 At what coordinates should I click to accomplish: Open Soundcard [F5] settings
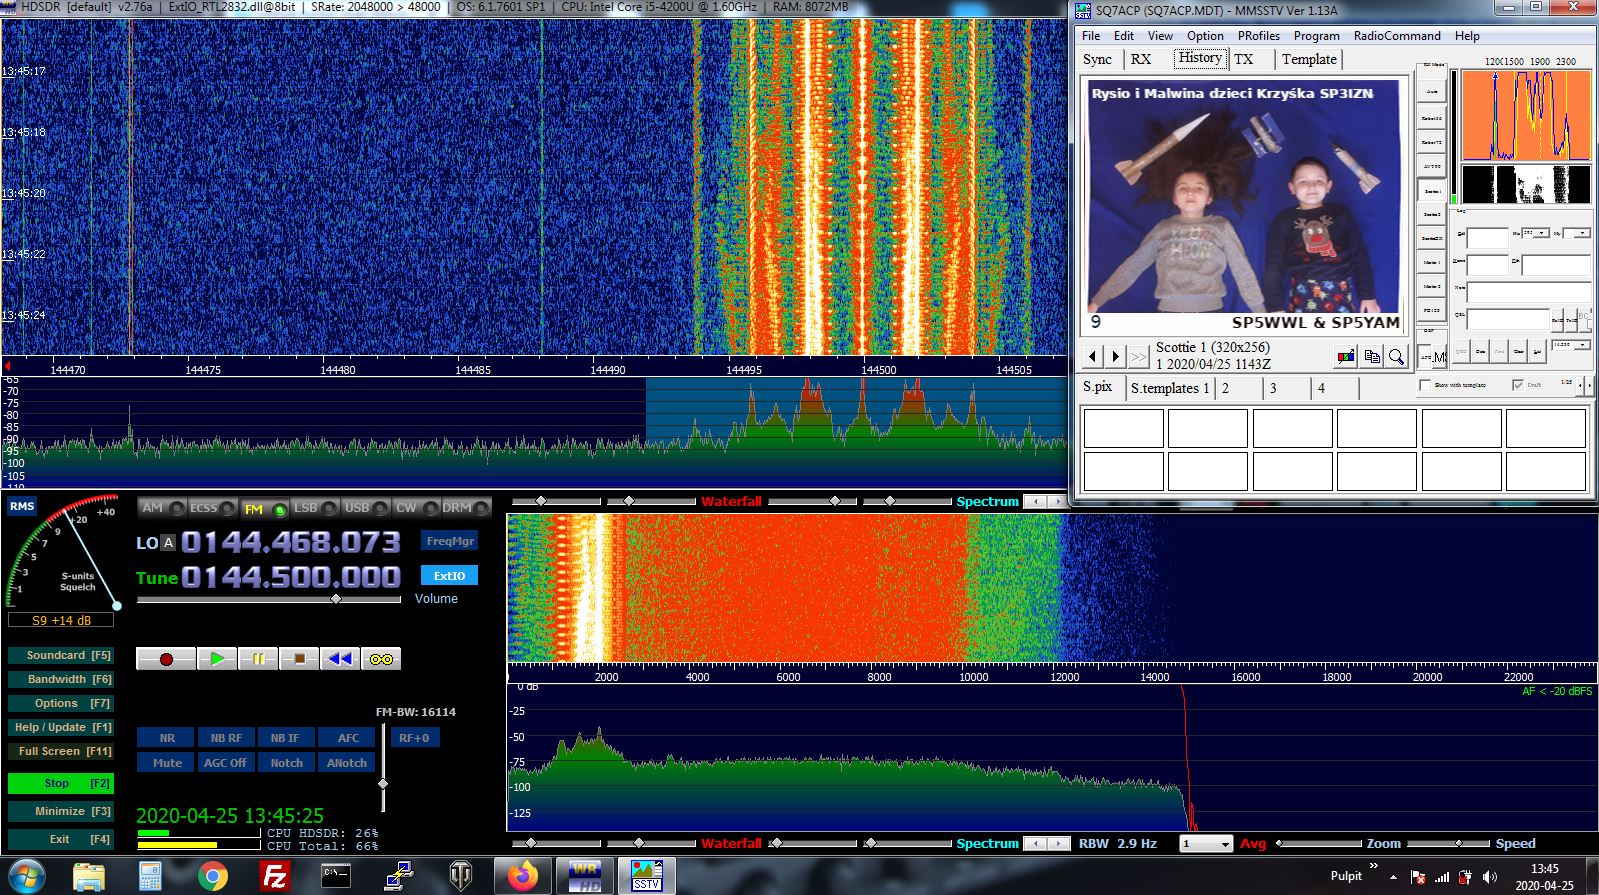pos(60,655)
